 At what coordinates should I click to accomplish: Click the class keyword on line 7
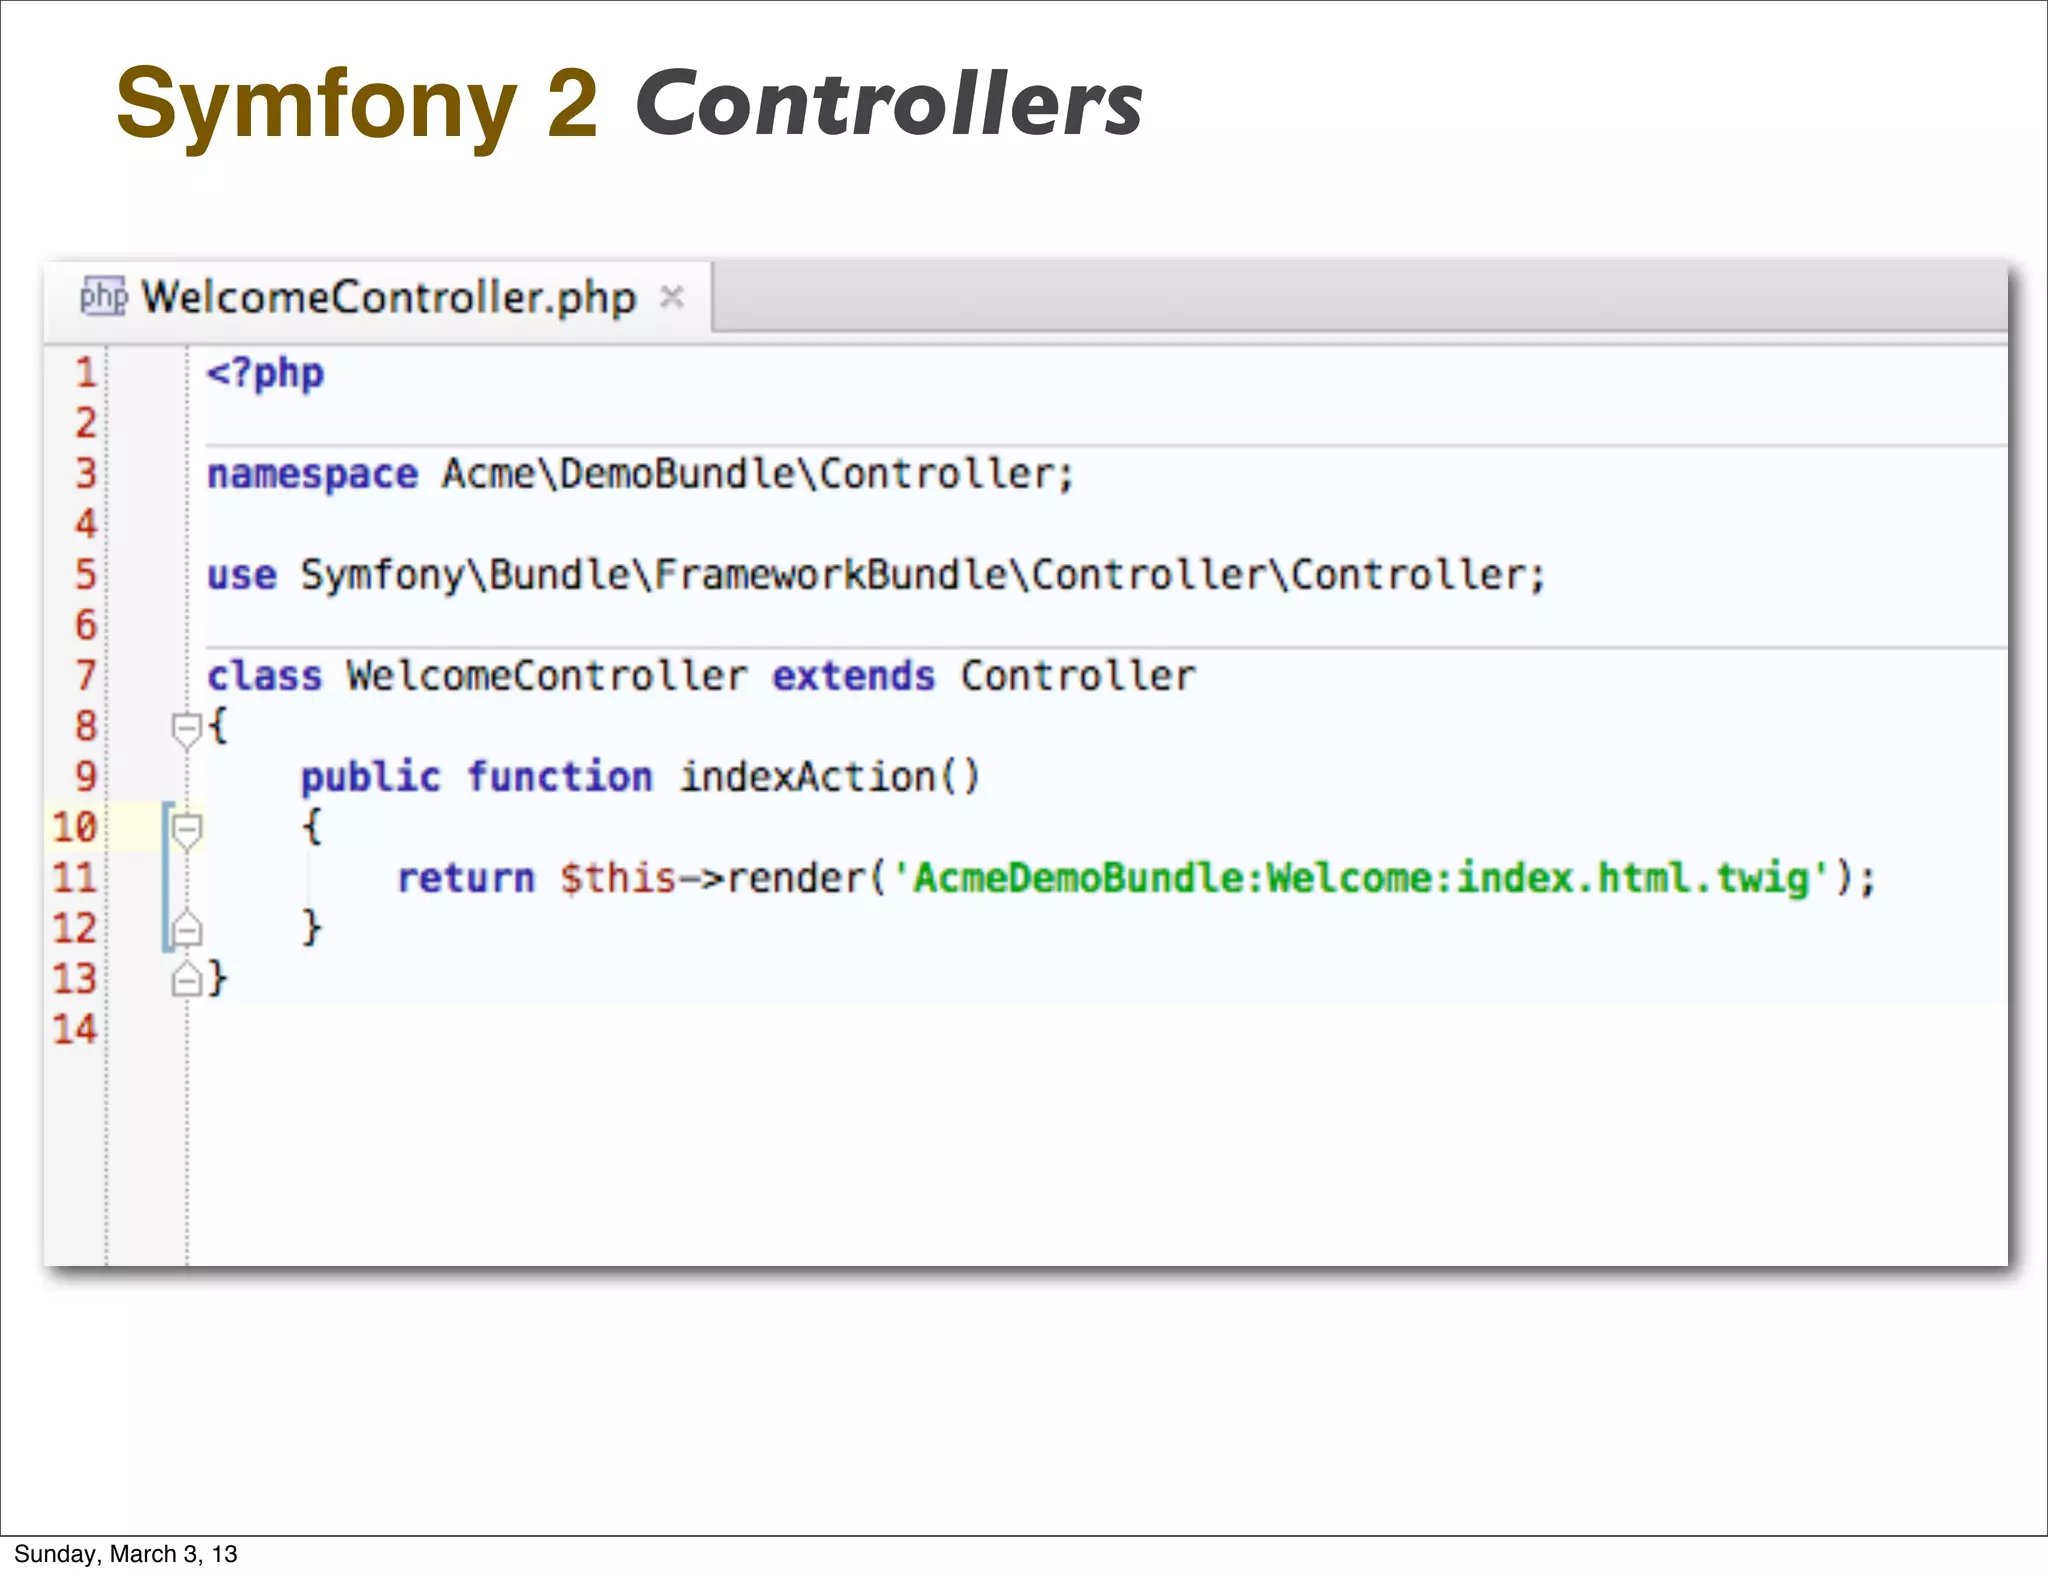[265, 676]
